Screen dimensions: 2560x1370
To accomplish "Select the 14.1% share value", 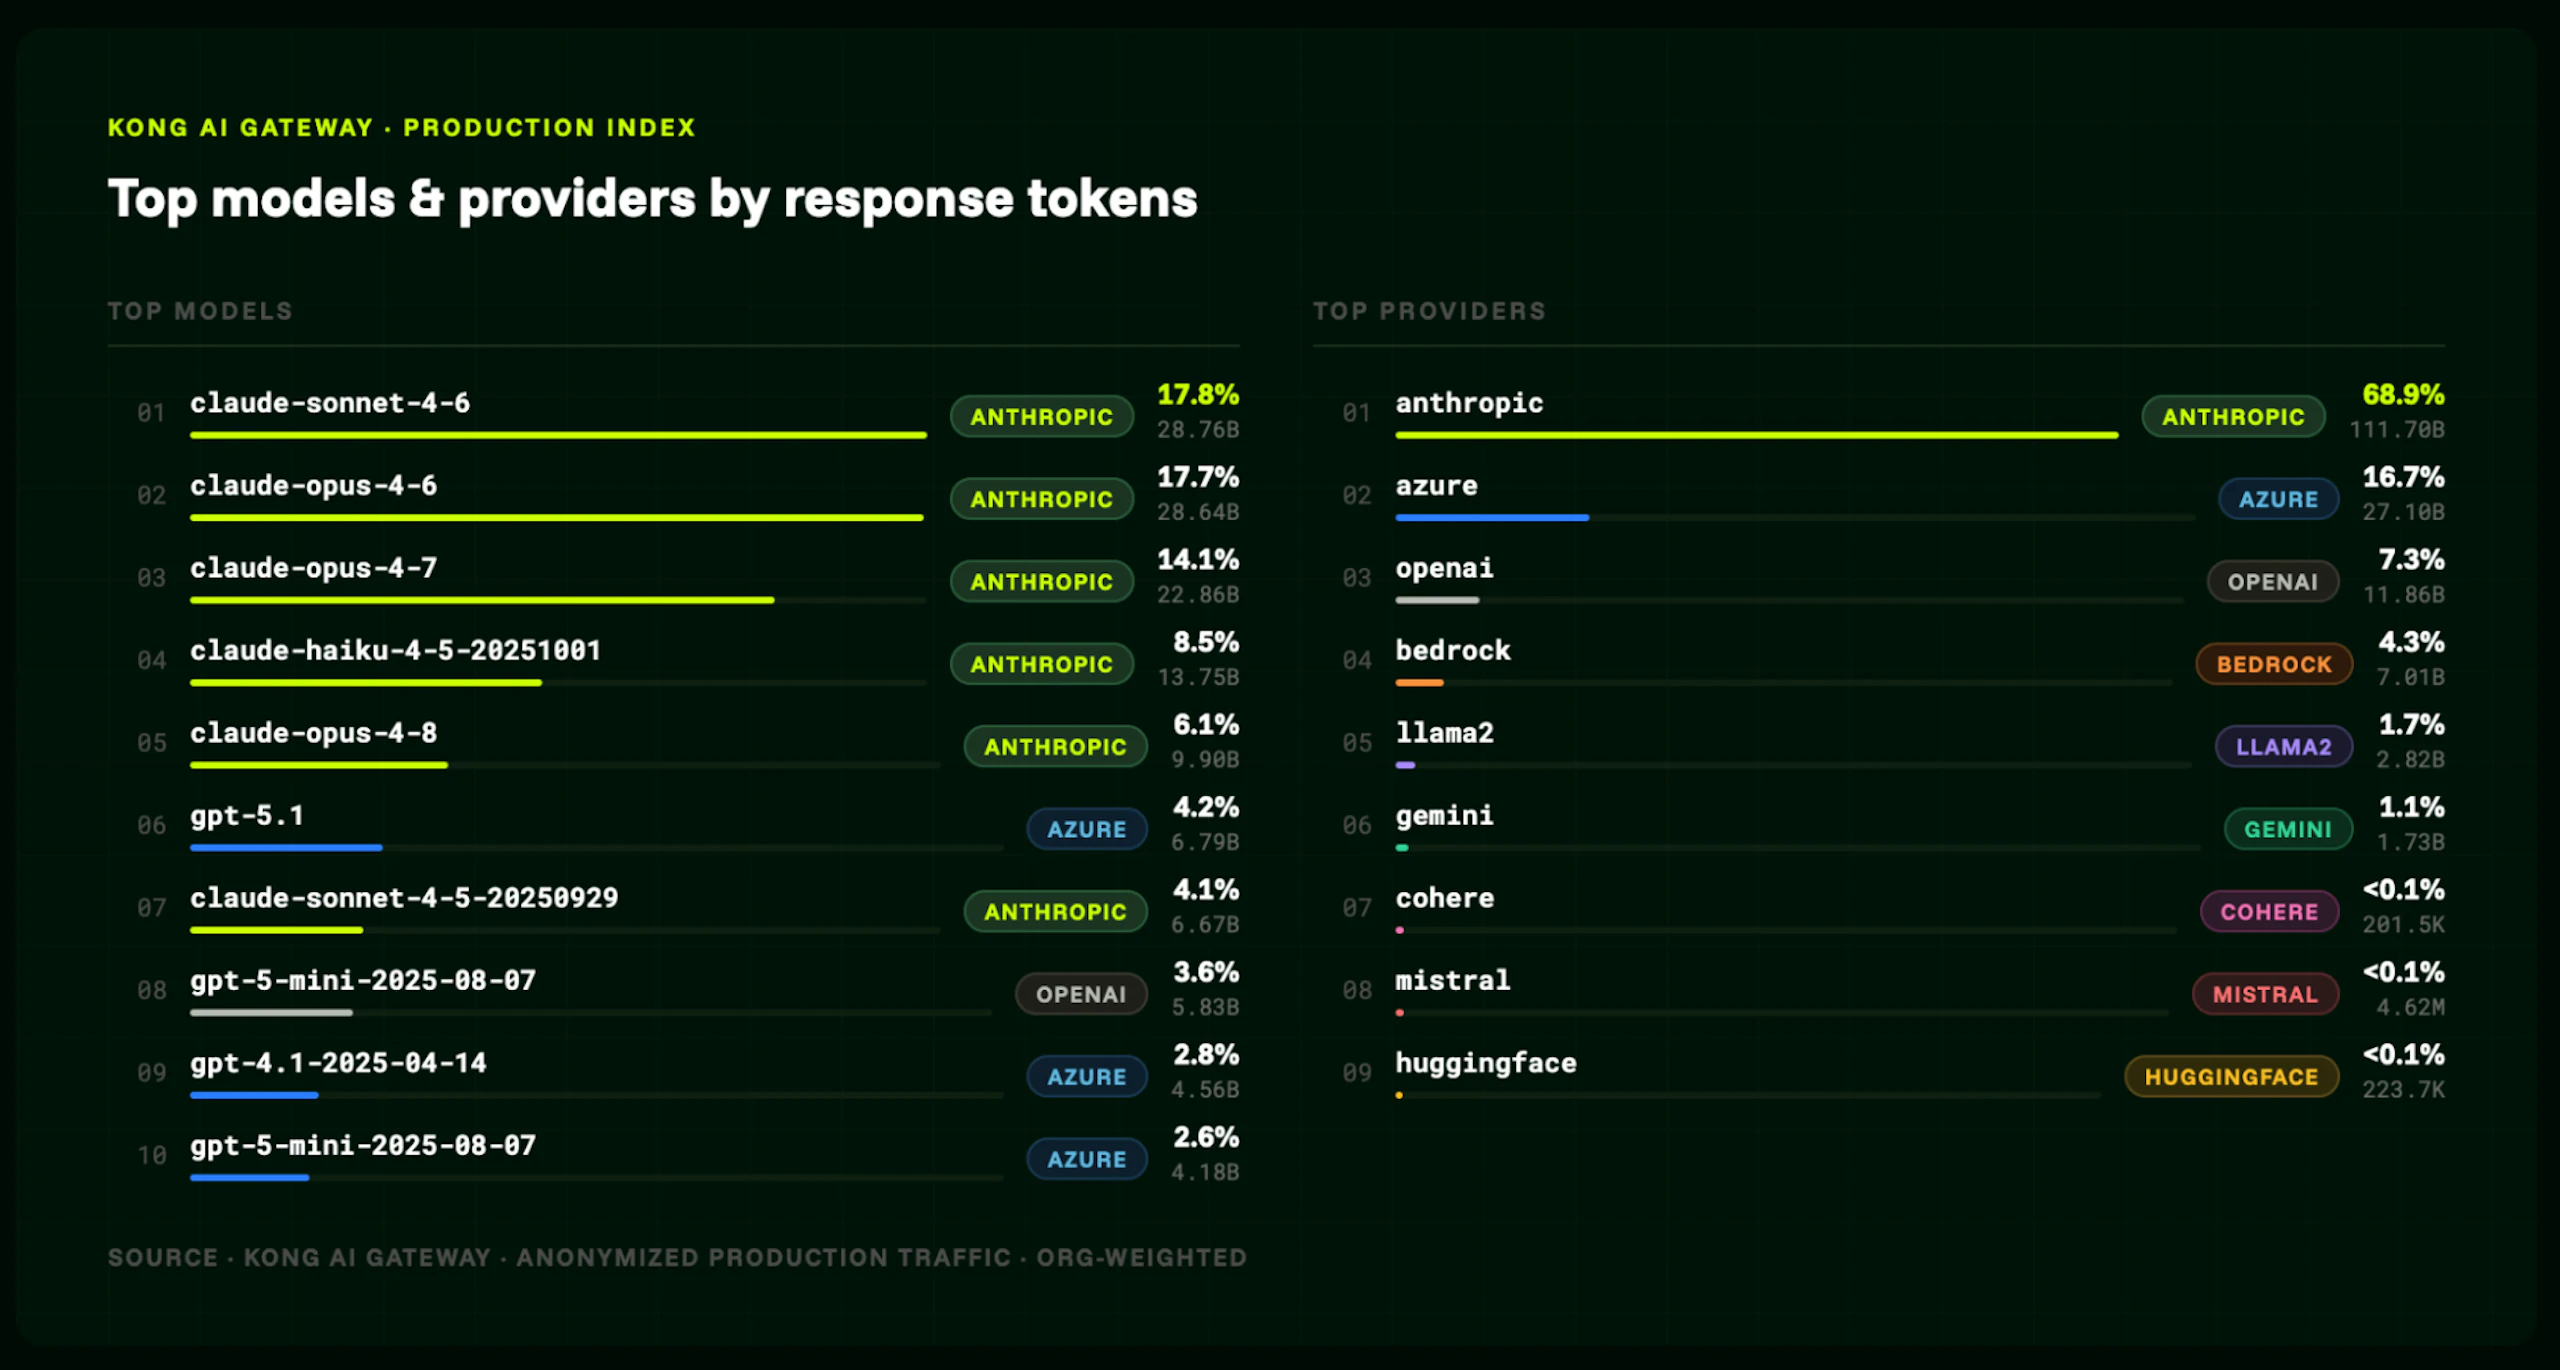I will pyautogui.click(x=1198, y=560).
